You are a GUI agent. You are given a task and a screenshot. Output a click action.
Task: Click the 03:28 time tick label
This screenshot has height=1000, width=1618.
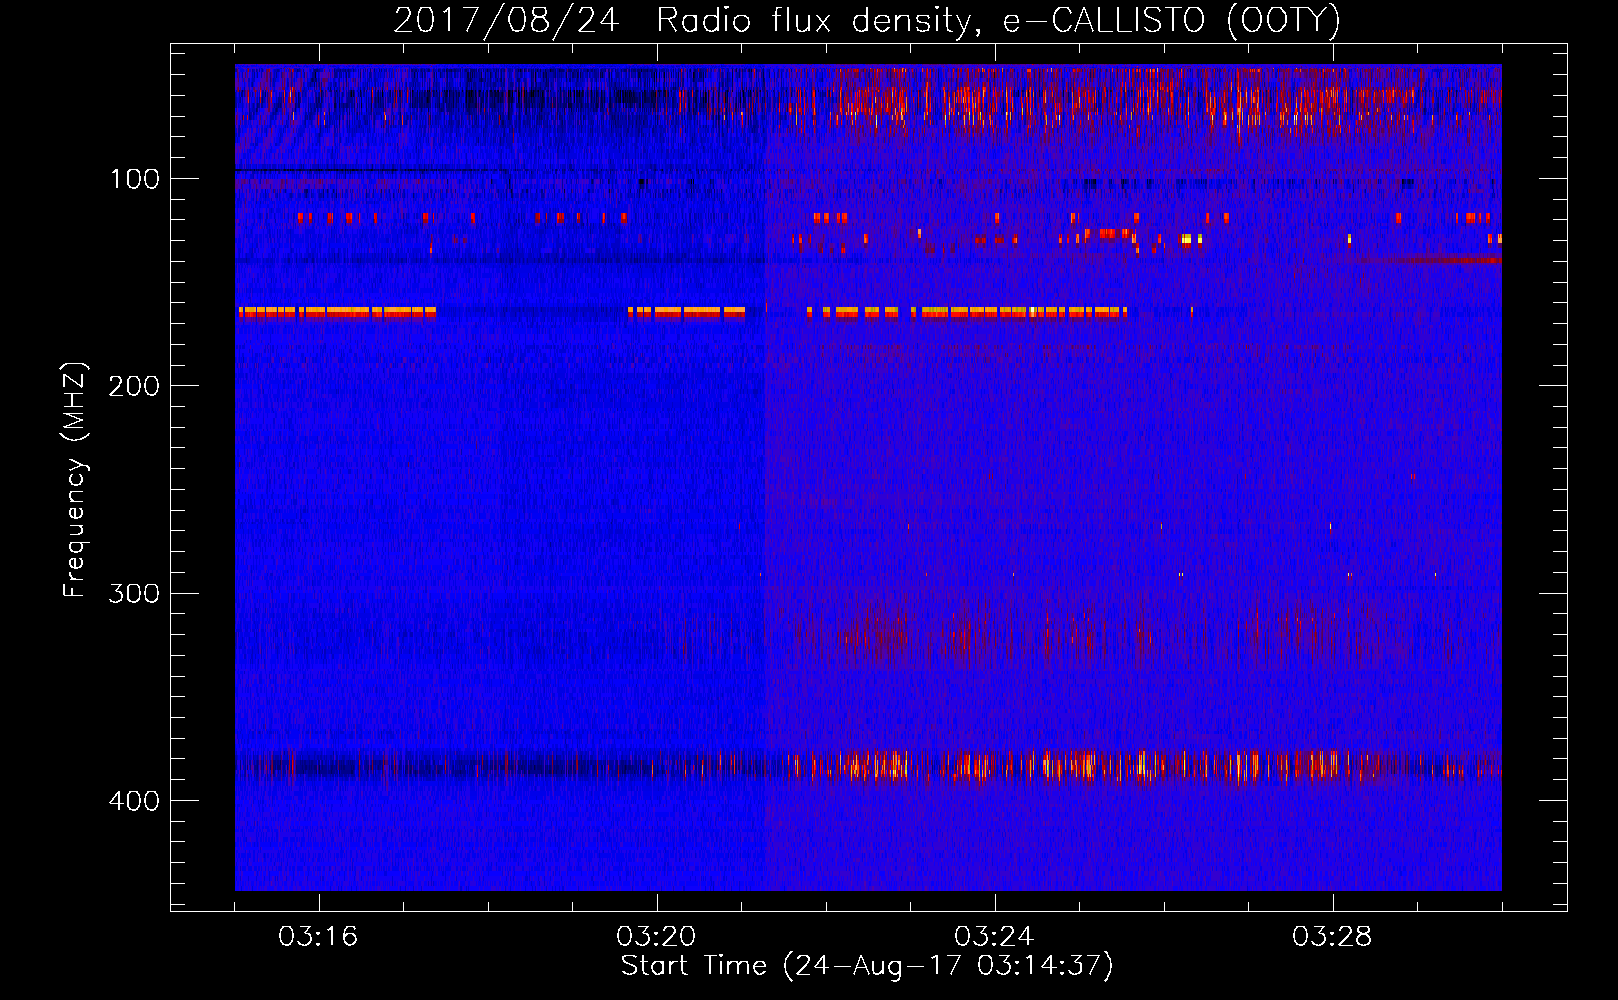[1332, 936]
